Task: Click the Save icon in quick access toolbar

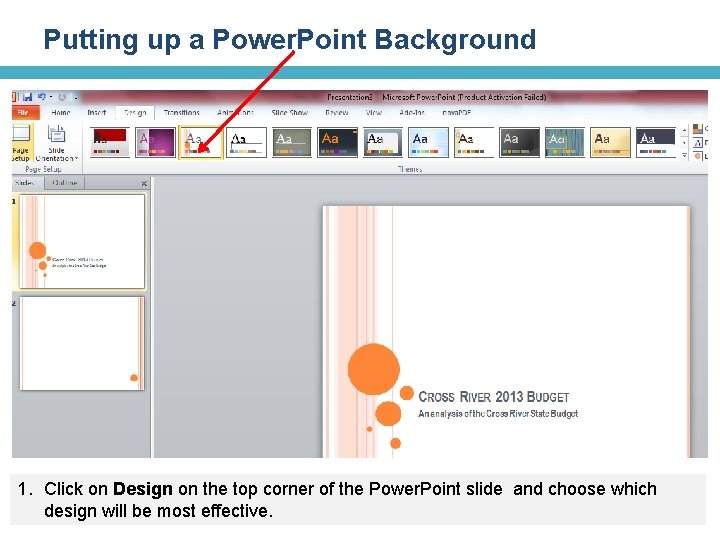Action: tap(28, 97)
